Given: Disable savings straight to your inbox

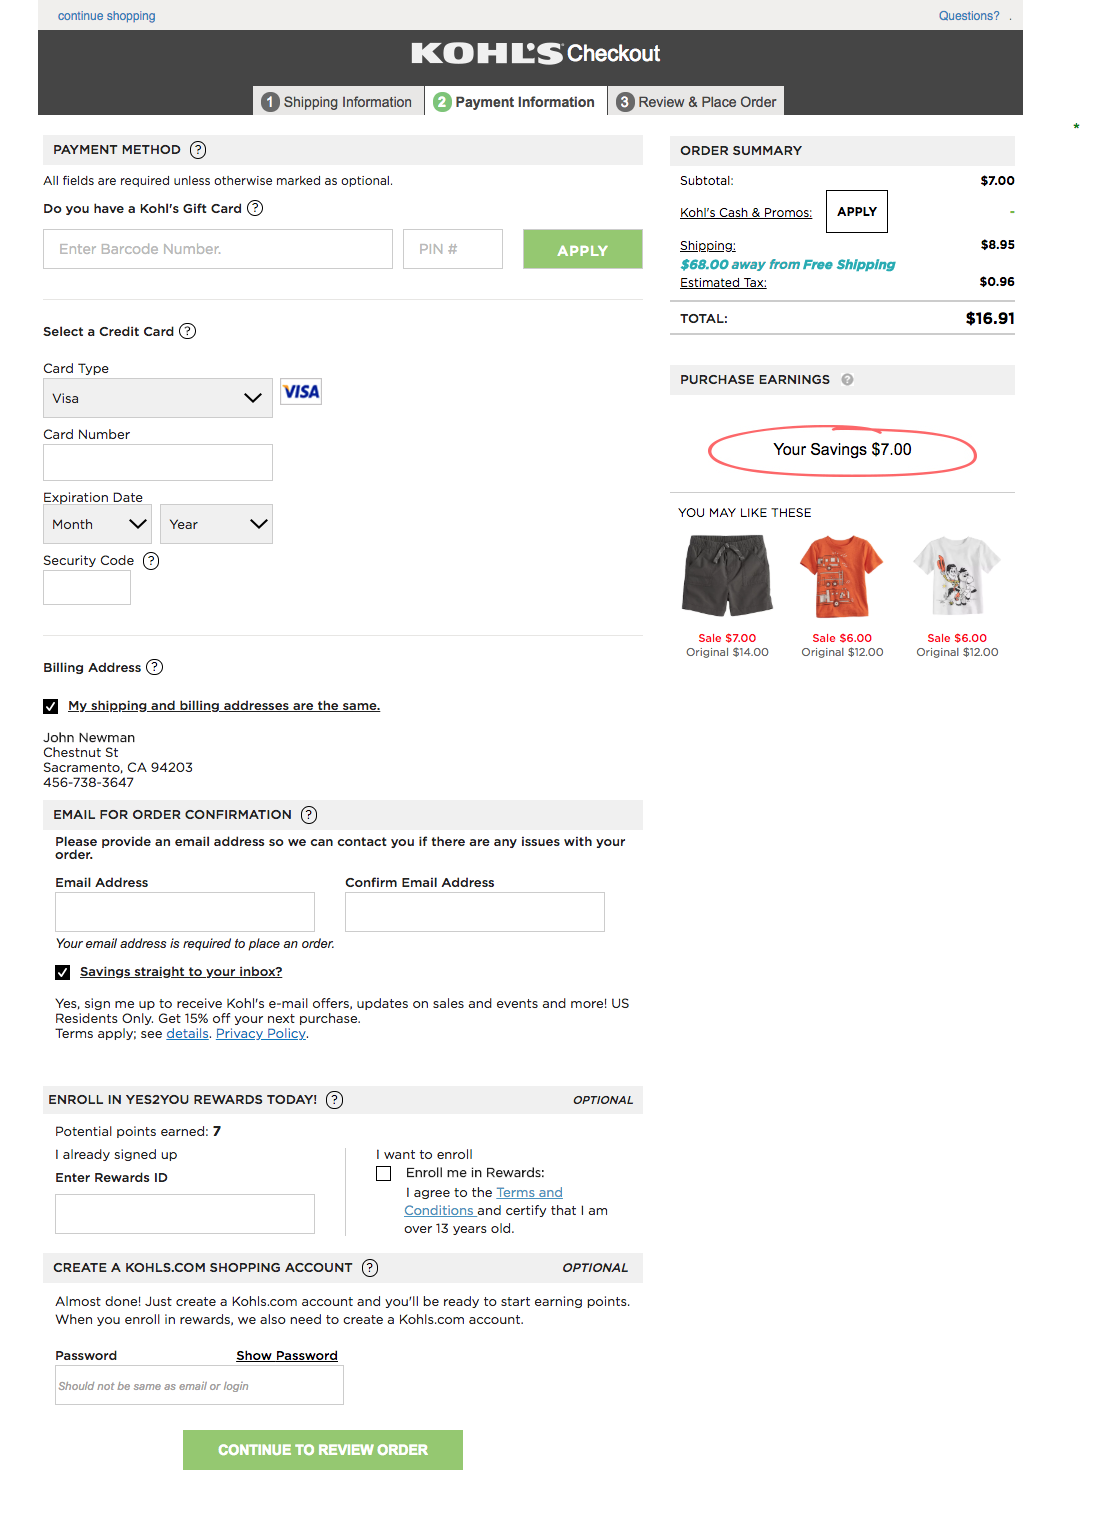Looking at the screenshot, I should pyautogui.click(x=61, y=971).
